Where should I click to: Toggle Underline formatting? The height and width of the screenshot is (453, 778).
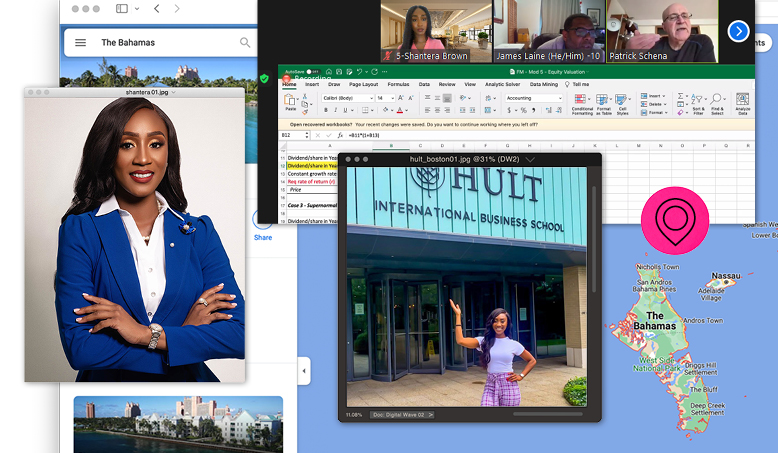(345, 110)
